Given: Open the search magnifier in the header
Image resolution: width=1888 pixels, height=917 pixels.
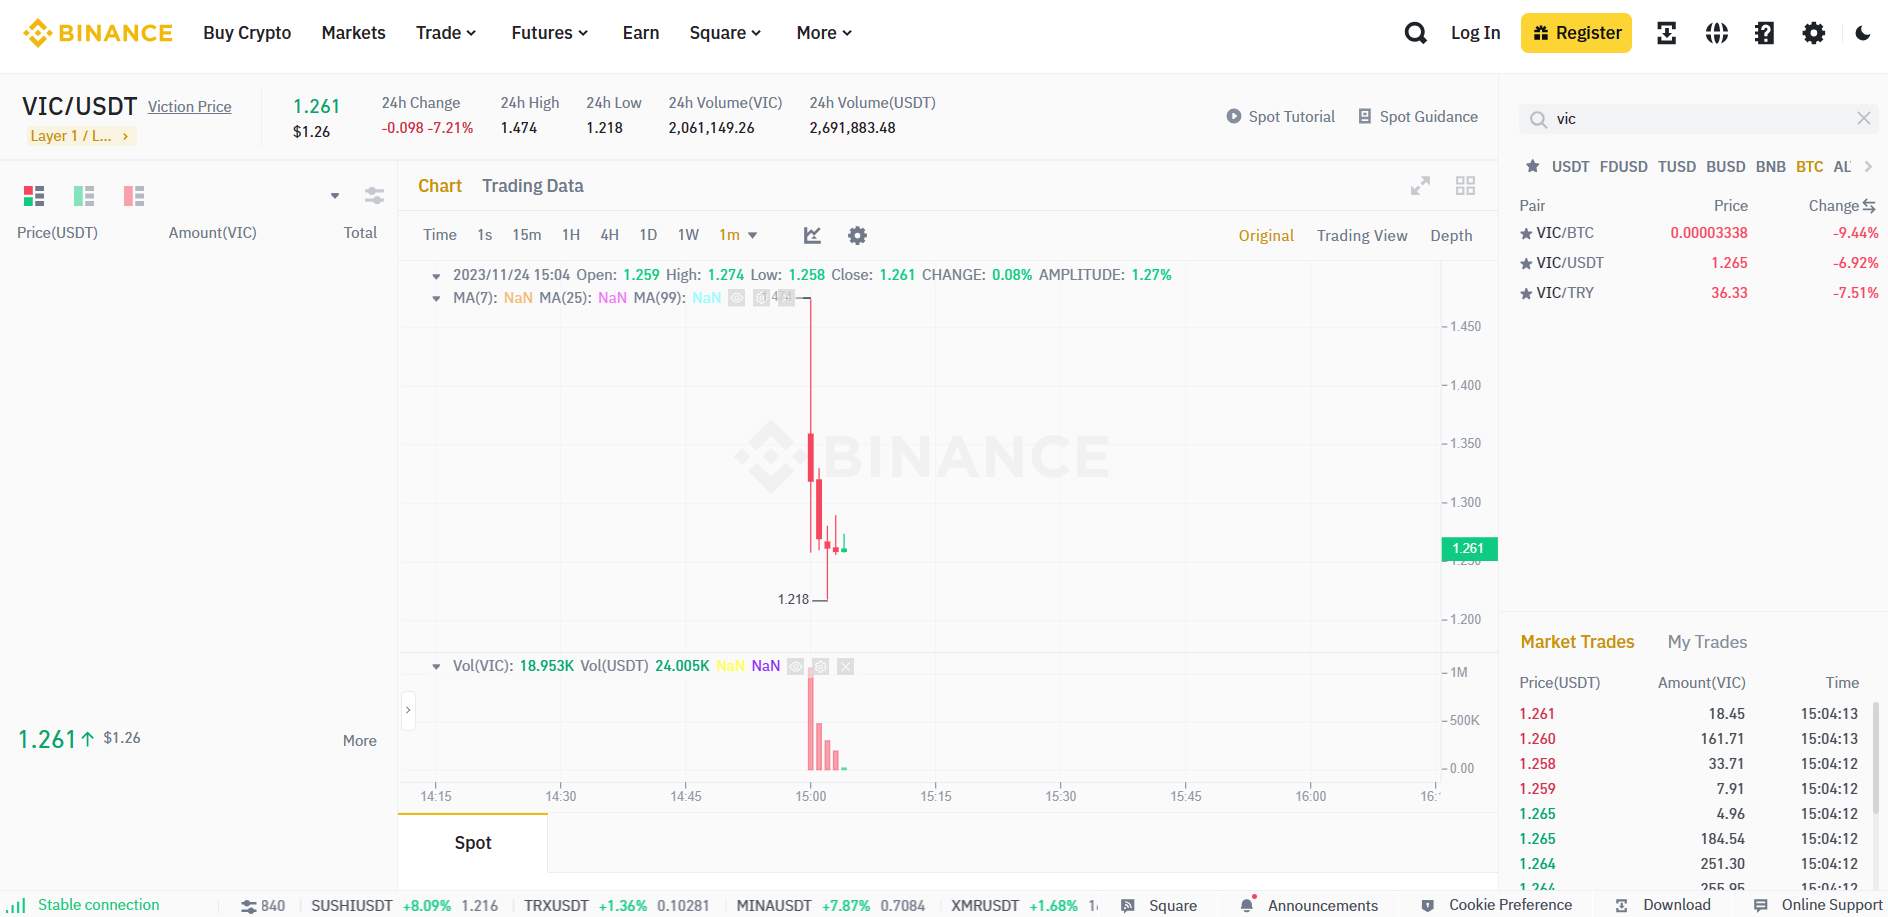Looking at the screenshot, I should pyautogui.click(x=1415, y=33).
